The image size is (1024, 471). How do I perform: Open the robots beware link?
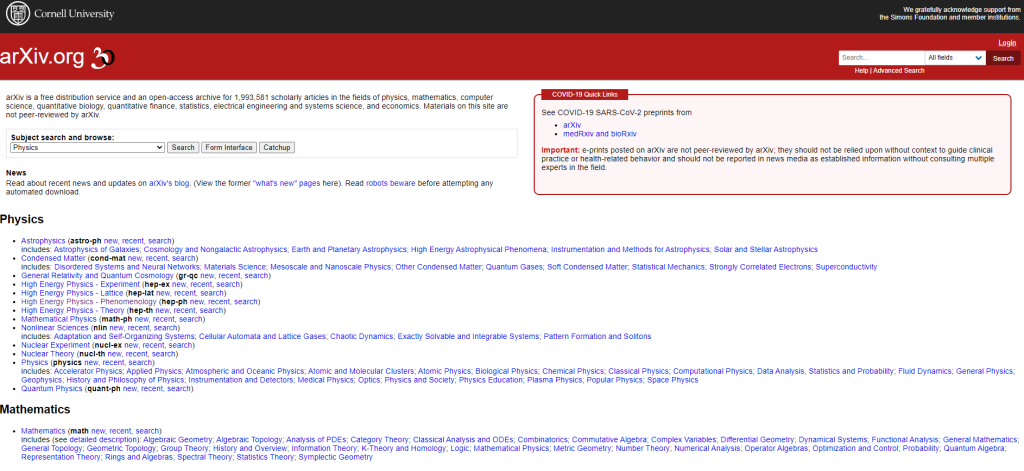[391, 184]
